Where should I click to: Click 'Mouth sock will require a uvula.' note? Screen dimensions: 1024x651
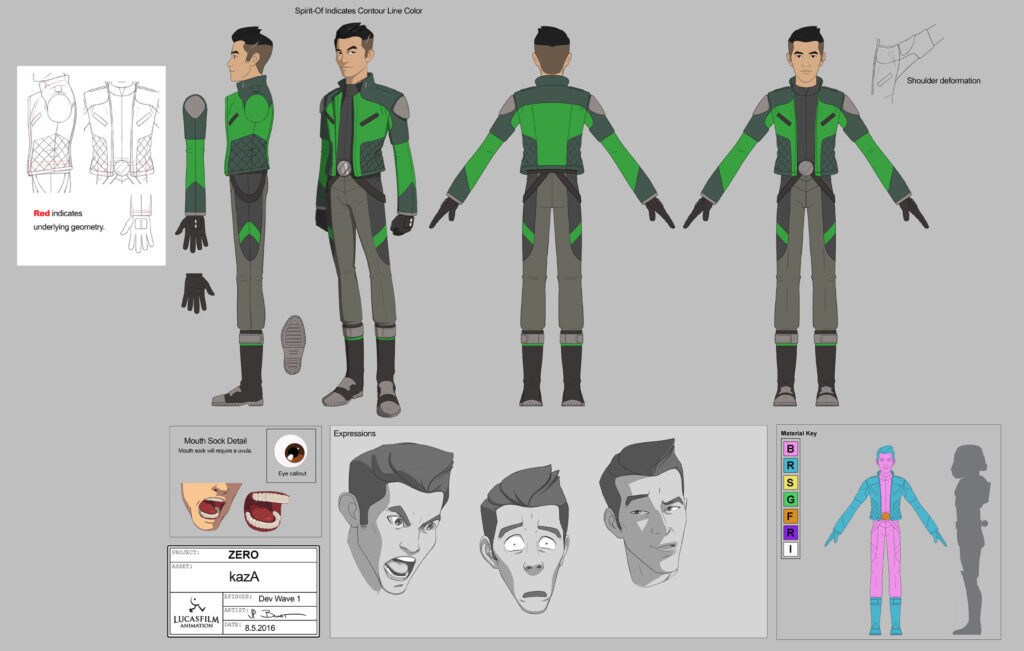pyautogui.click(x=215, y=451)
